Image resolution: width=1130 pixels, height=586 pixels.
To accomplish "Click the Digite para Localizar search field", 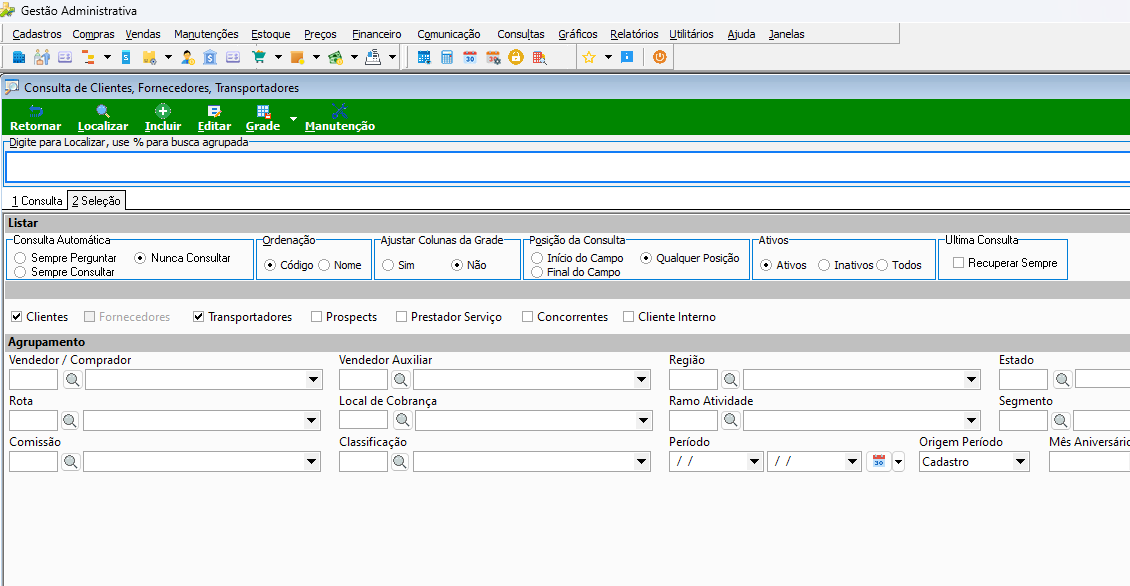I will coord(568,167).
